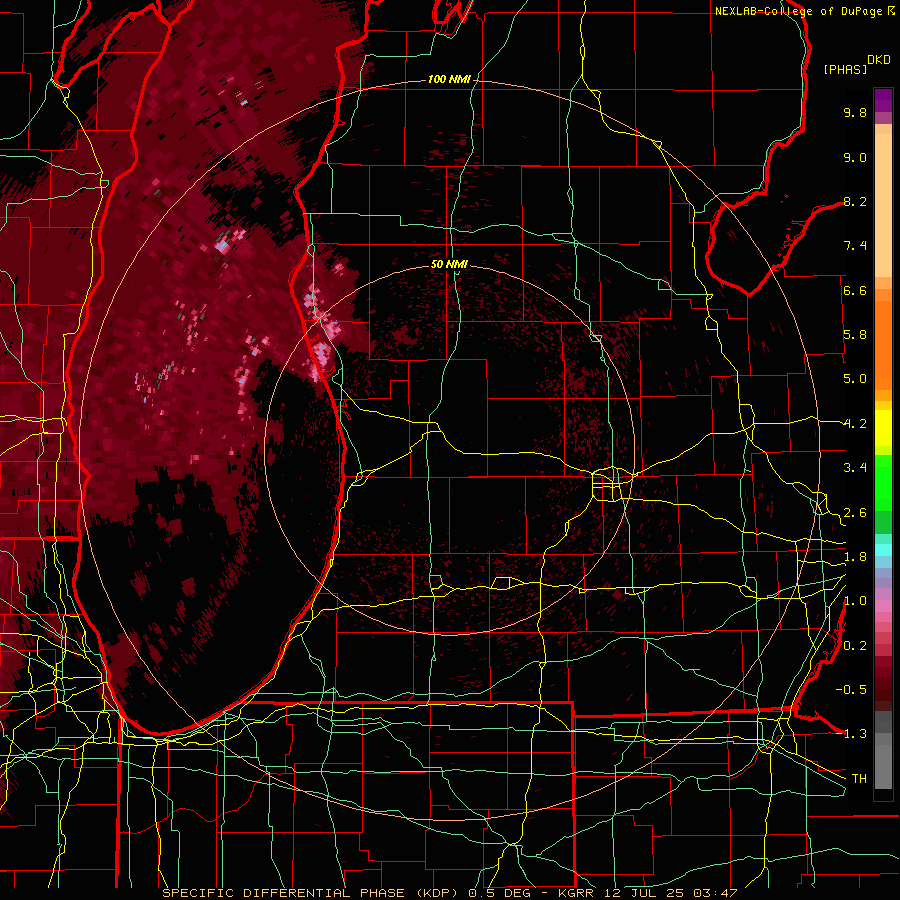Click the '0.5 DEG' elevation text
Viewport: 900px width, 900px height.
click(x=499, y=893)
